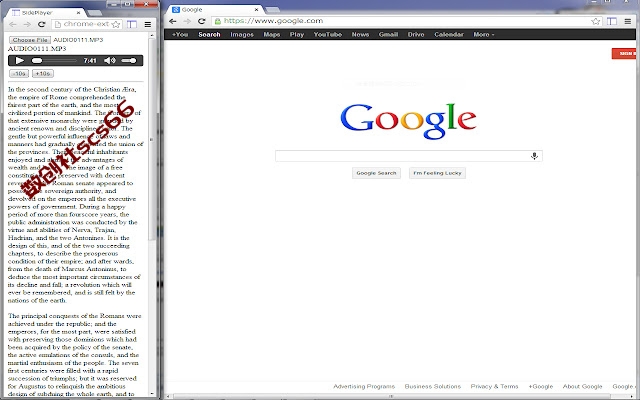
Task: Close the Google tab
Action: [257, 9]
